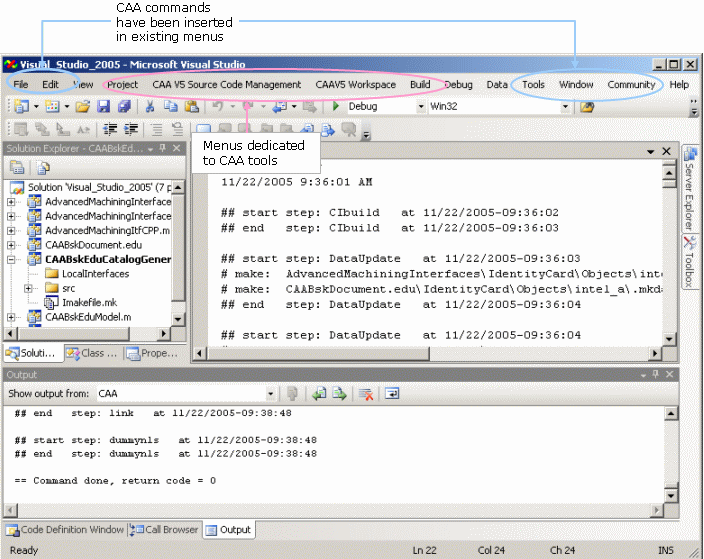Click the Find in Files icon beside Win32
The width and height of the screenshot is (704, 559).
[587, 107]
